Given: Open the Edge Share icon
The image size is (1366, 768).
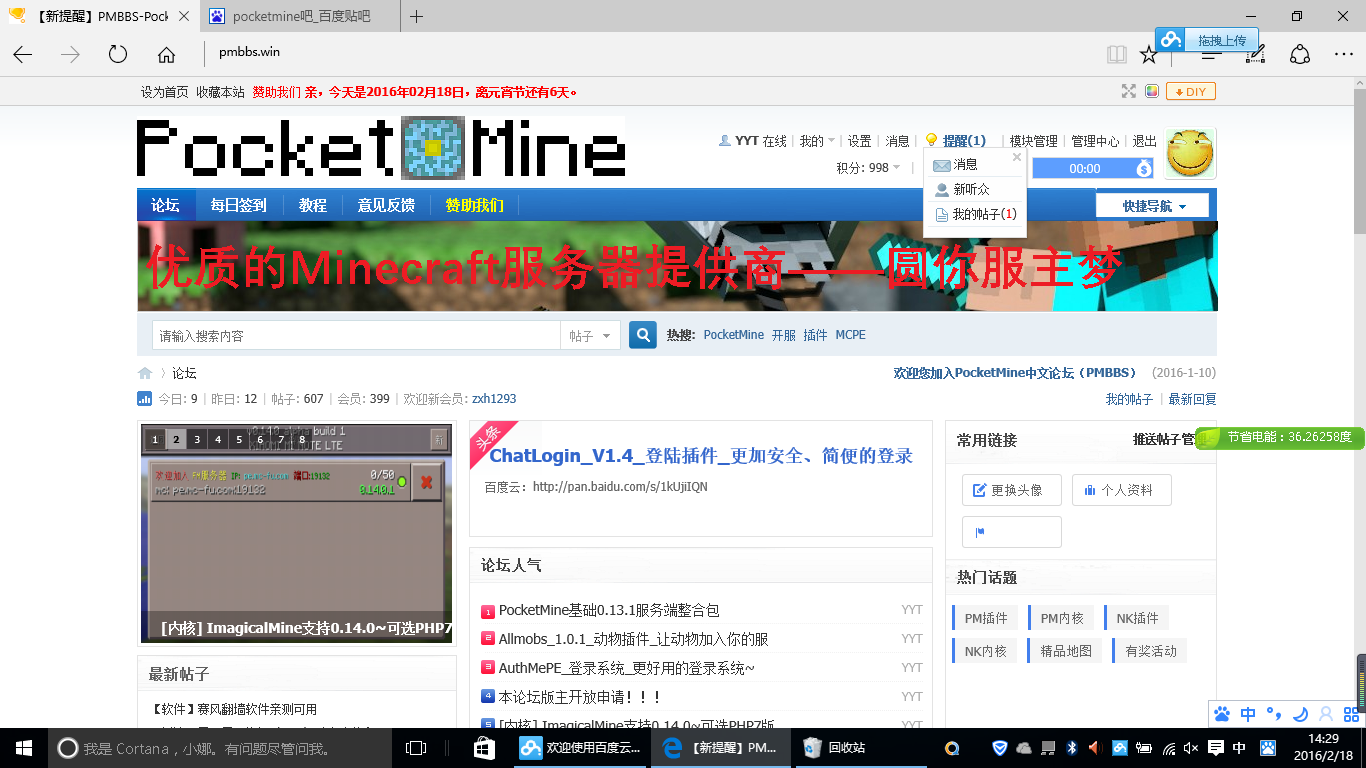Looking at the screenshot, I should click(x=1299, y=55).
